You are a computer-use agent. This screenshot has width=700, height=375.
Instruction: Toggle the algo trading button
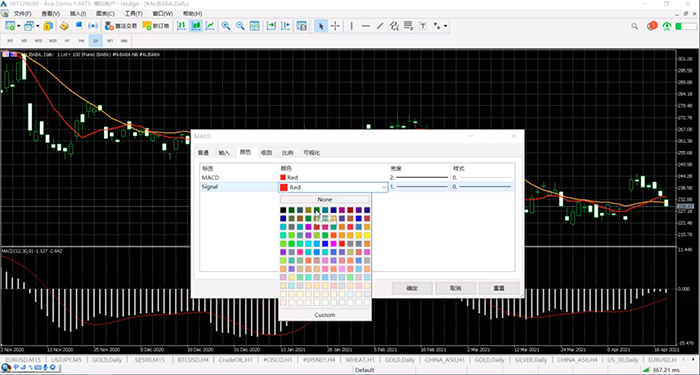(121, 26)
